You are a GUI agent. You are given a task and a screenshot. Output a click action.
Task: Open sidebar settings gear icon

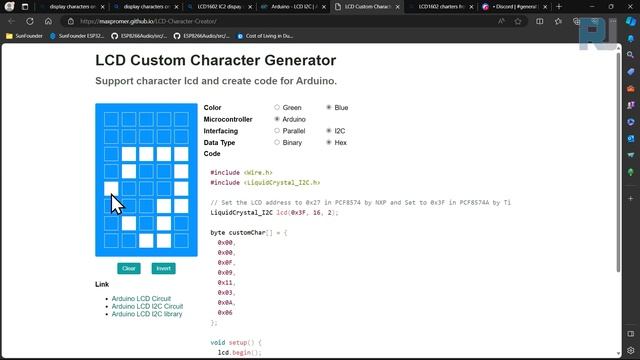(x=631, y=350)
